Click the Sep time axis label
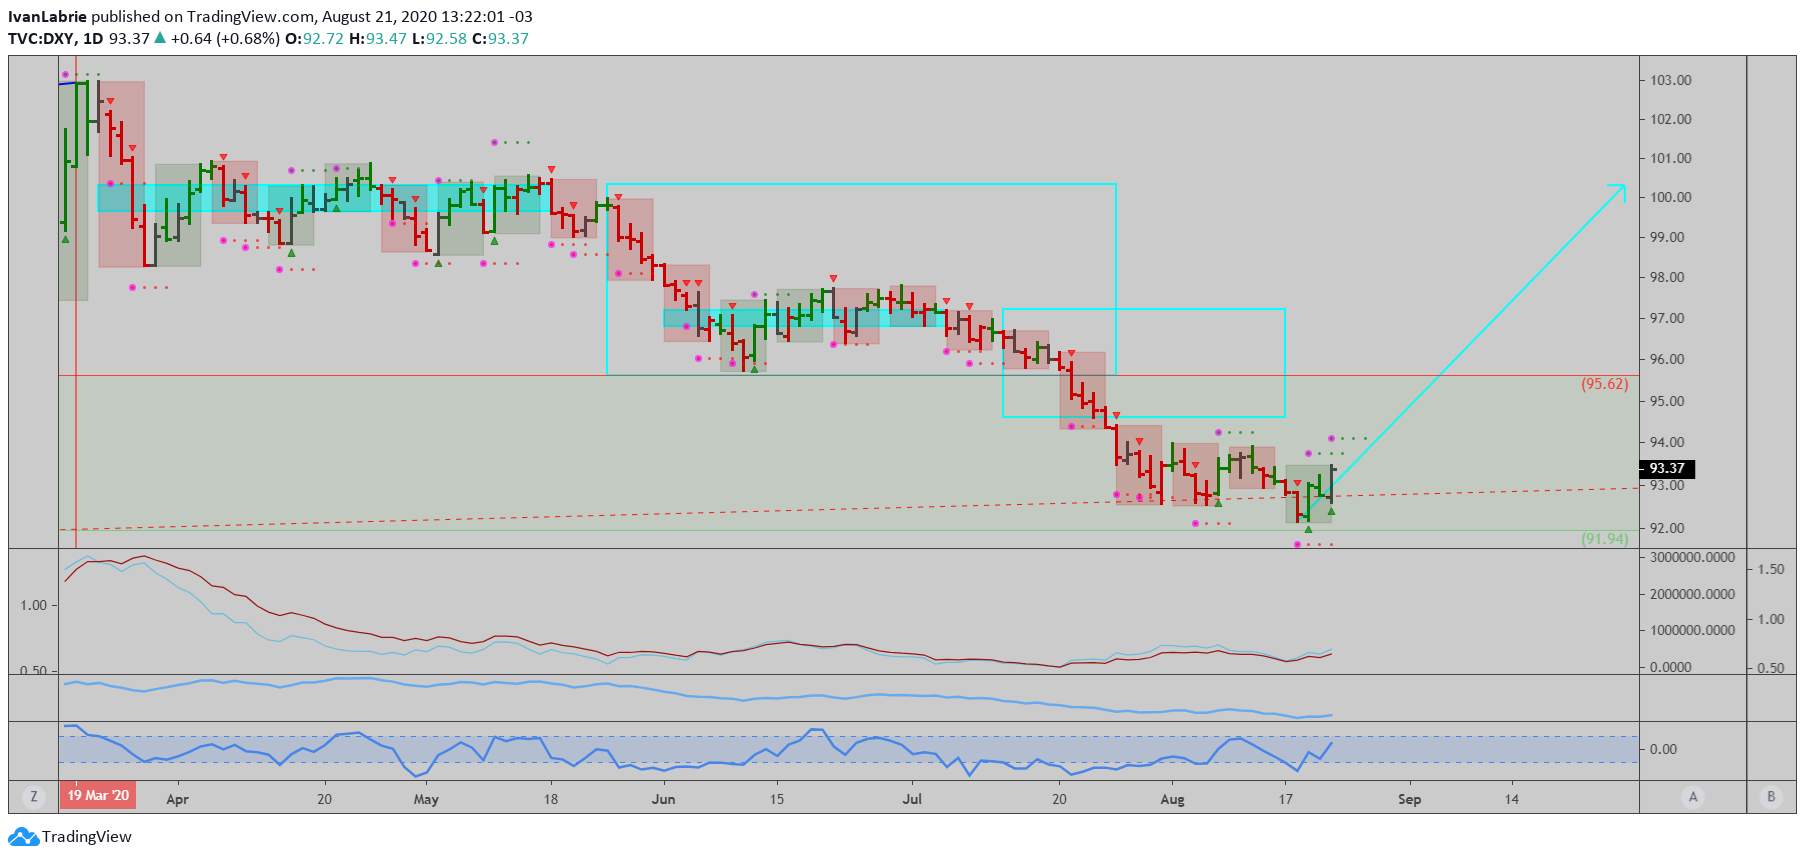Screen dimensions: 1805x860 (1409, 799)
